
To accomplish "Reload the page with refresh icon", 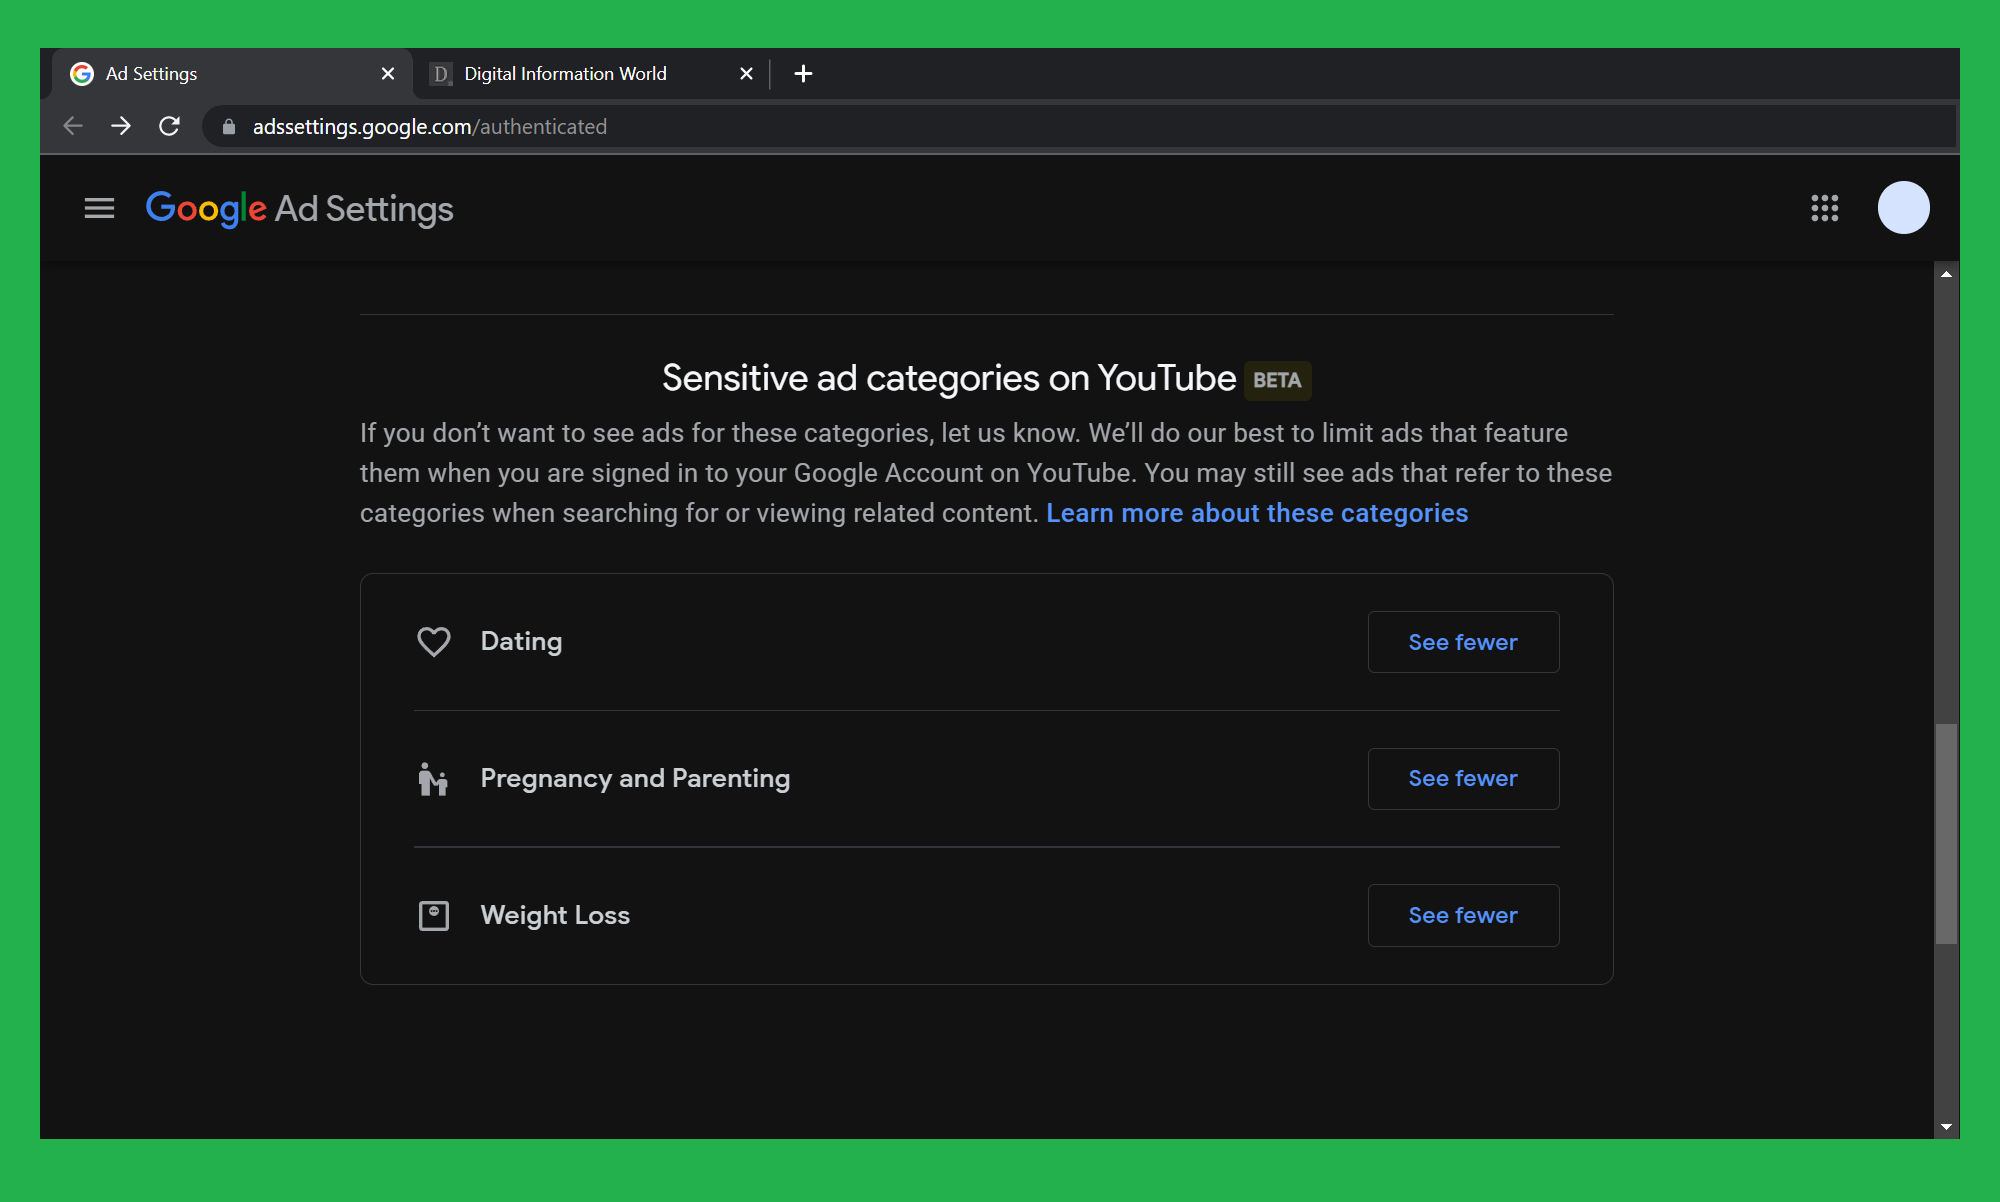I will click(169, 126).
